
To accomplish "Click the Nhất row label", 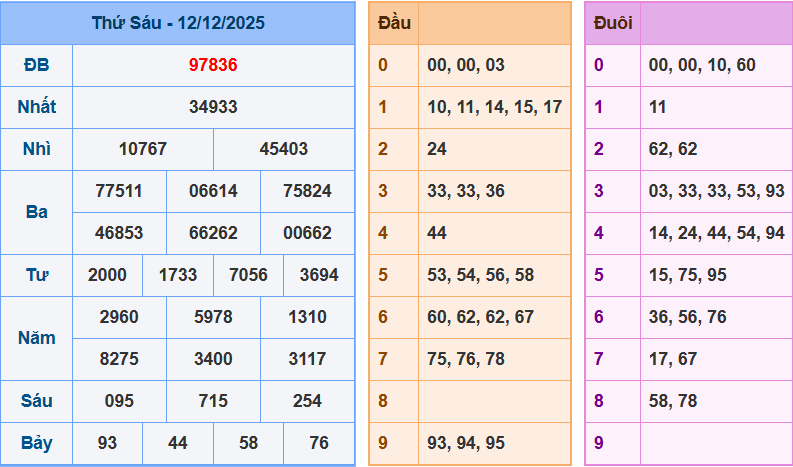I will (x=36, y=107).
